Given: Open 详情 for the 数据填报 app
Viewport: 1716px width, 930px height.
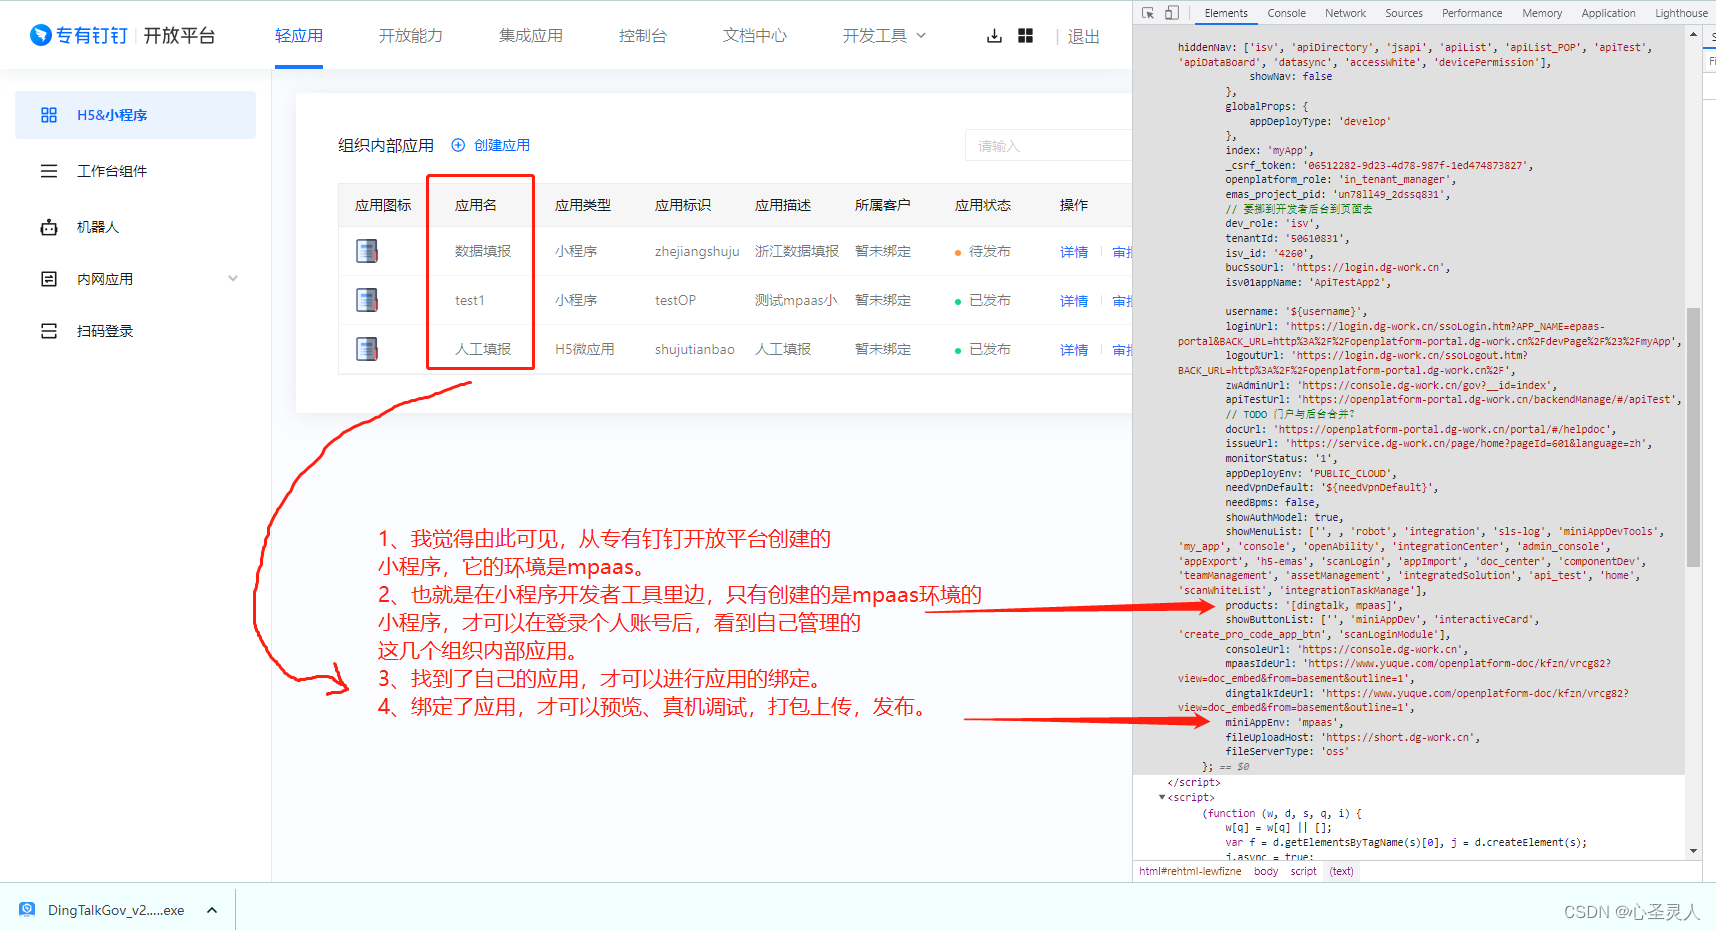Looking at the screenshot, I should (1074, 252).
